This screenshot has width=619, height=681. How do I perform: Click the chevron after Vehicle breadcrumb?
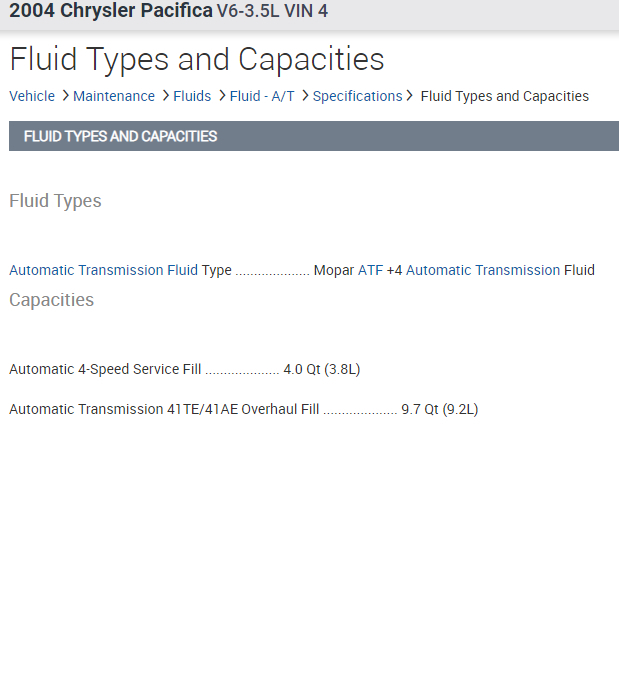(x=65, y=96)
